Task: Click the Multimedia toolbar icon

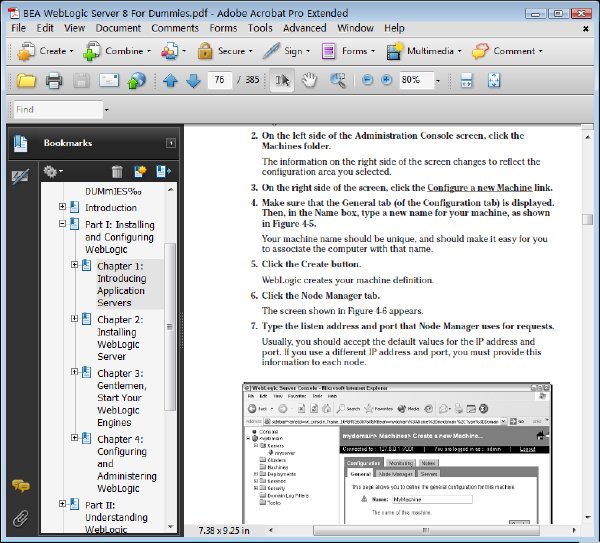Action: [x=394, y=51]
